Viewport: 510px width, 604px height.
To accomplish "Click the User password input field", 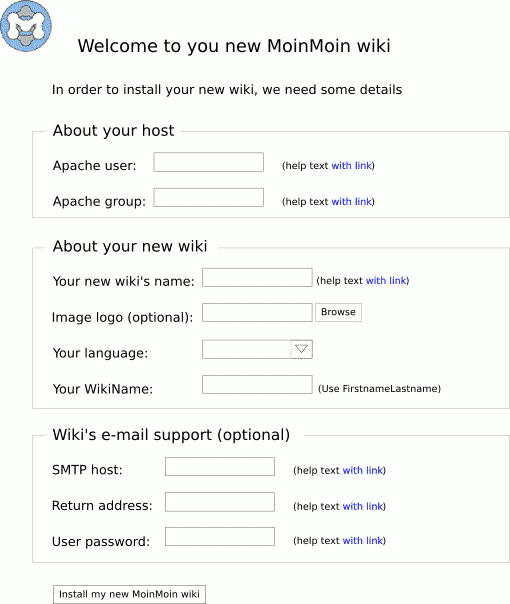I will click(220, 537).
